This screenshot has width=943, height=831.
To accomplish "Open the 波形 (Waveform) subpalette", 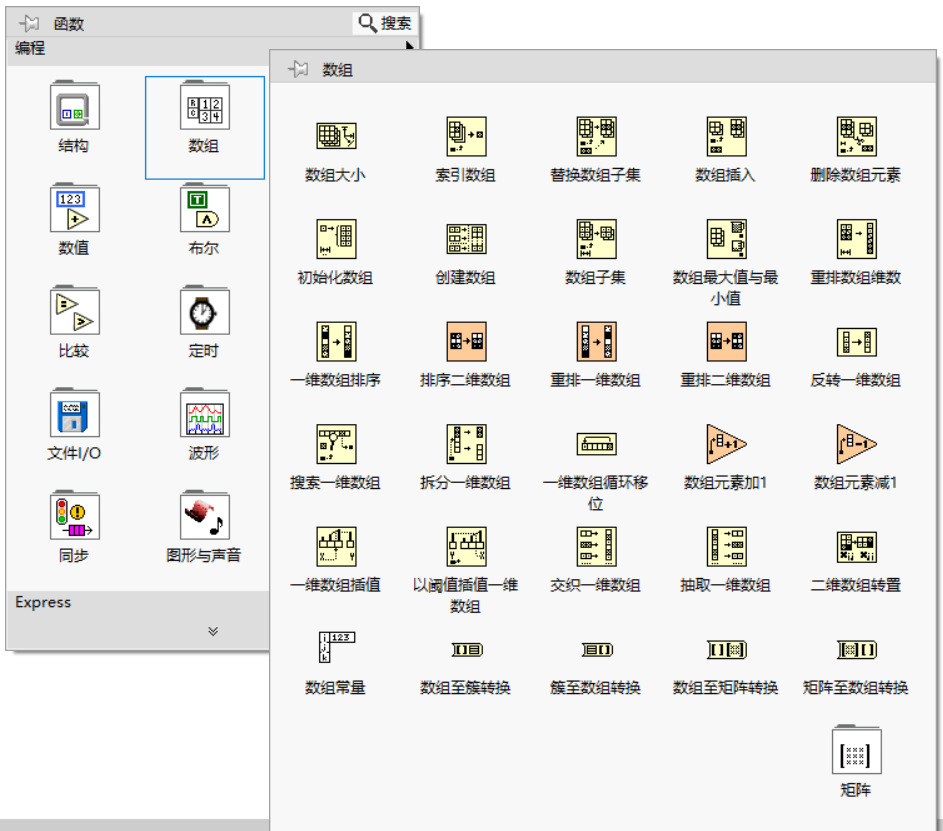I will tap(204, 414).
